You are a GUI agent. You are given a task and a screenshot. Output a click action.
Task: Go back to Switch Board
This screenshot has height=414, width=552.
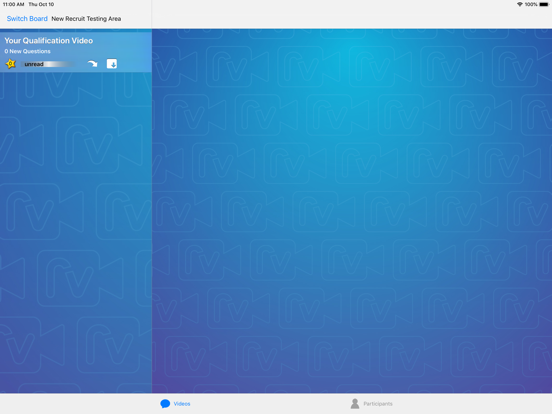tap(27, 19)
